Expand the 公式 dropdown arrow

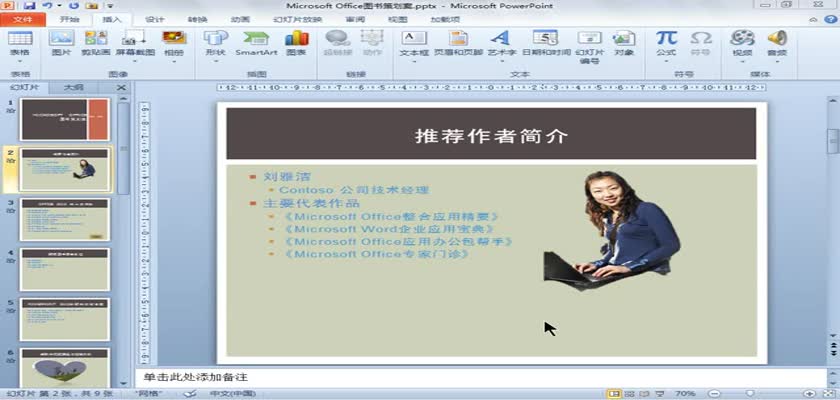pyautogui.click(x=666, y=61)
